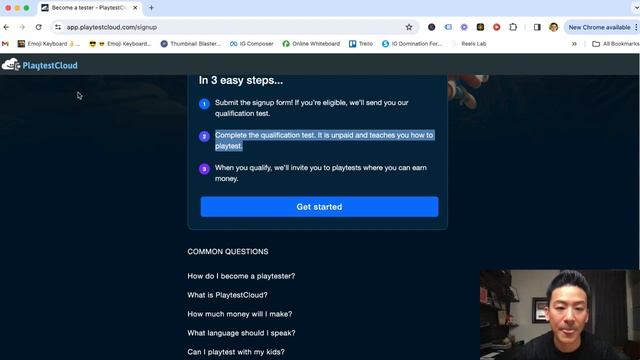
Task: Click the highlighted text about qualification test
Action: pos(324,140)
